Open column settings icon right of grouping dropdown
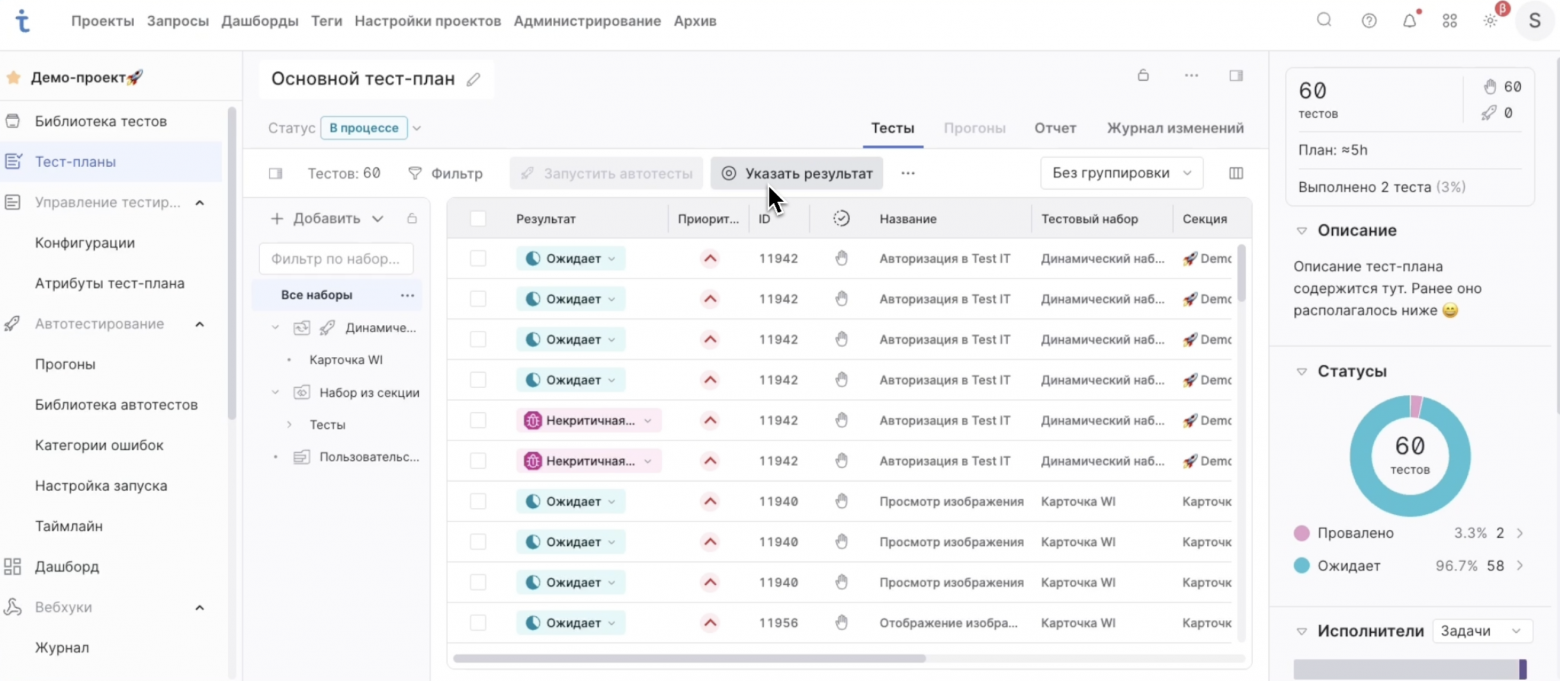Image resolution: width=1560 pixels, height=681 pixels. click(1236, 173)
